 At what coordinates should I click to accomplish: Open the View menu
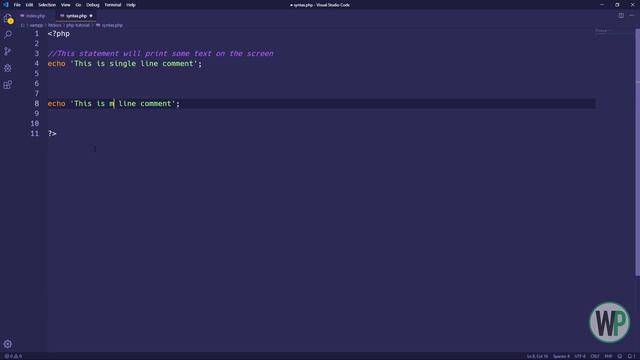click(x=66, y=5)
